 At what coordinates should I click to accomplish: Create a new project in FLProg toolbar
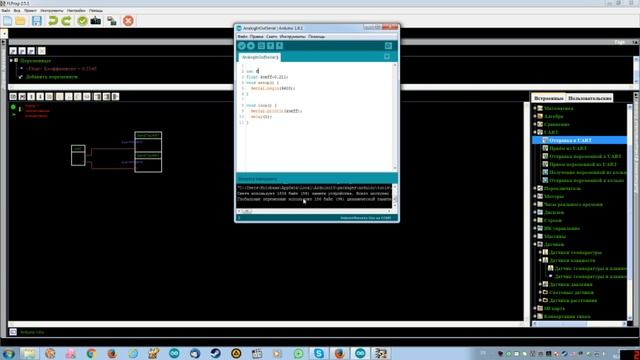pyautogui.click(x=7, y=20)
